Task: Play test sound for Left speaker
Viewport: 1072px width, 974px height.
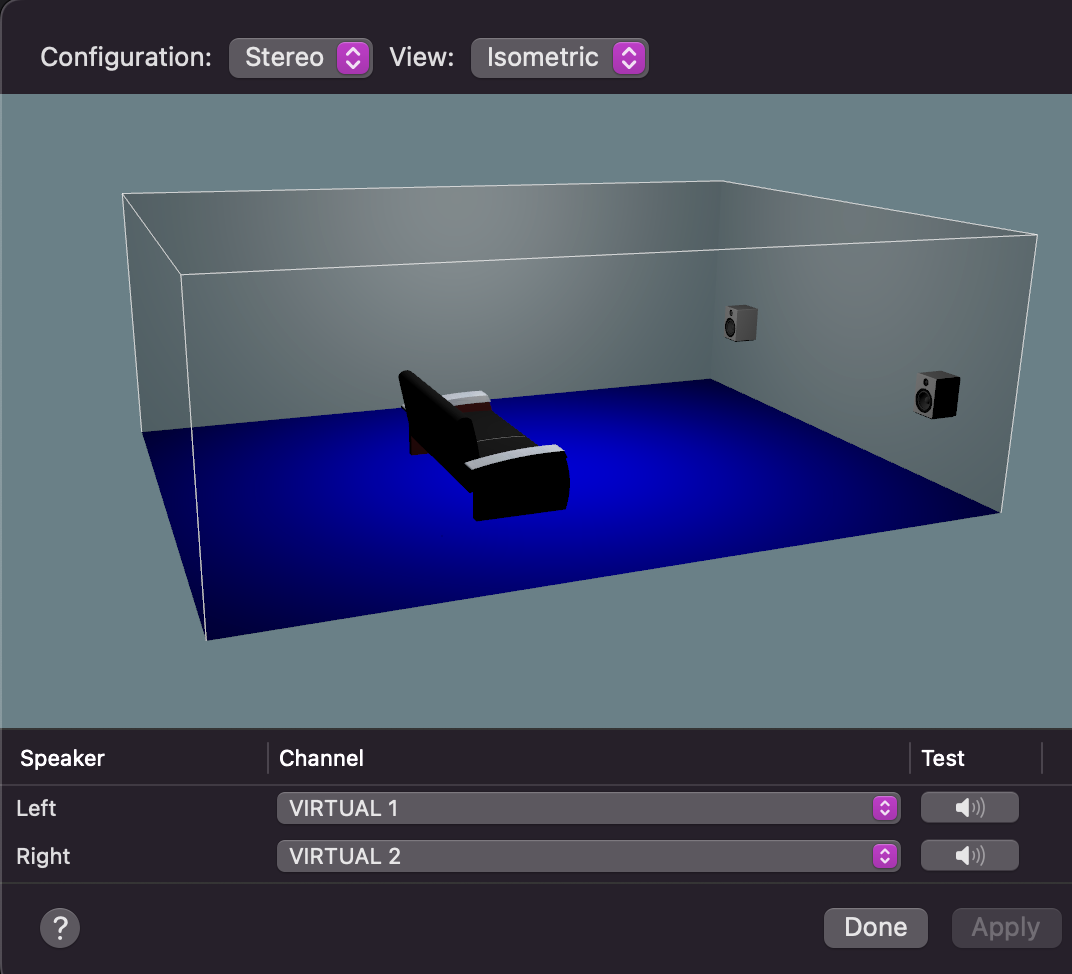Action: [x=969, y=808]
